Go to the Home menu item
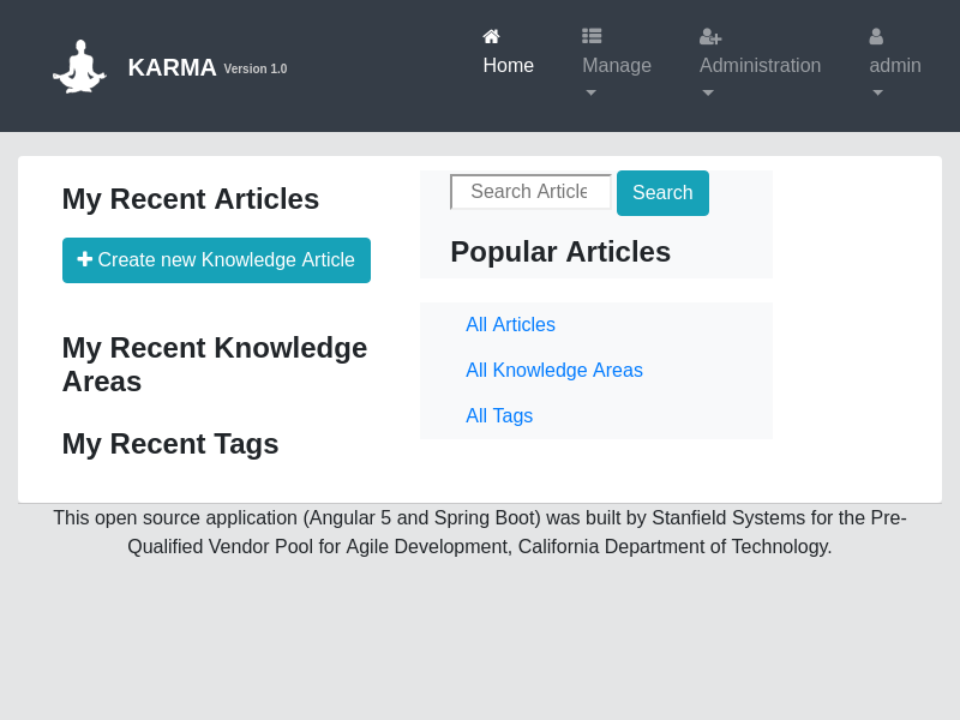The width and height of the screenshot is (960, 720). coord(508,65)
